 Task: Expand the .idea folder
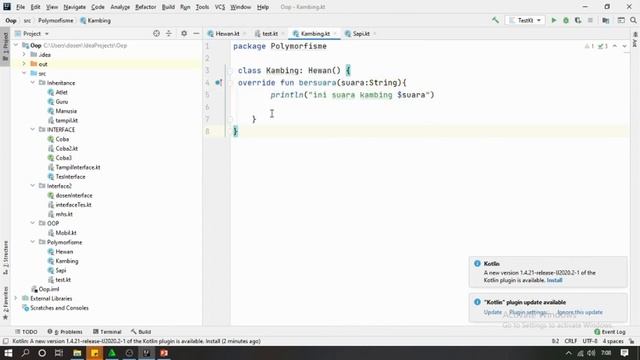coord(24,54)
